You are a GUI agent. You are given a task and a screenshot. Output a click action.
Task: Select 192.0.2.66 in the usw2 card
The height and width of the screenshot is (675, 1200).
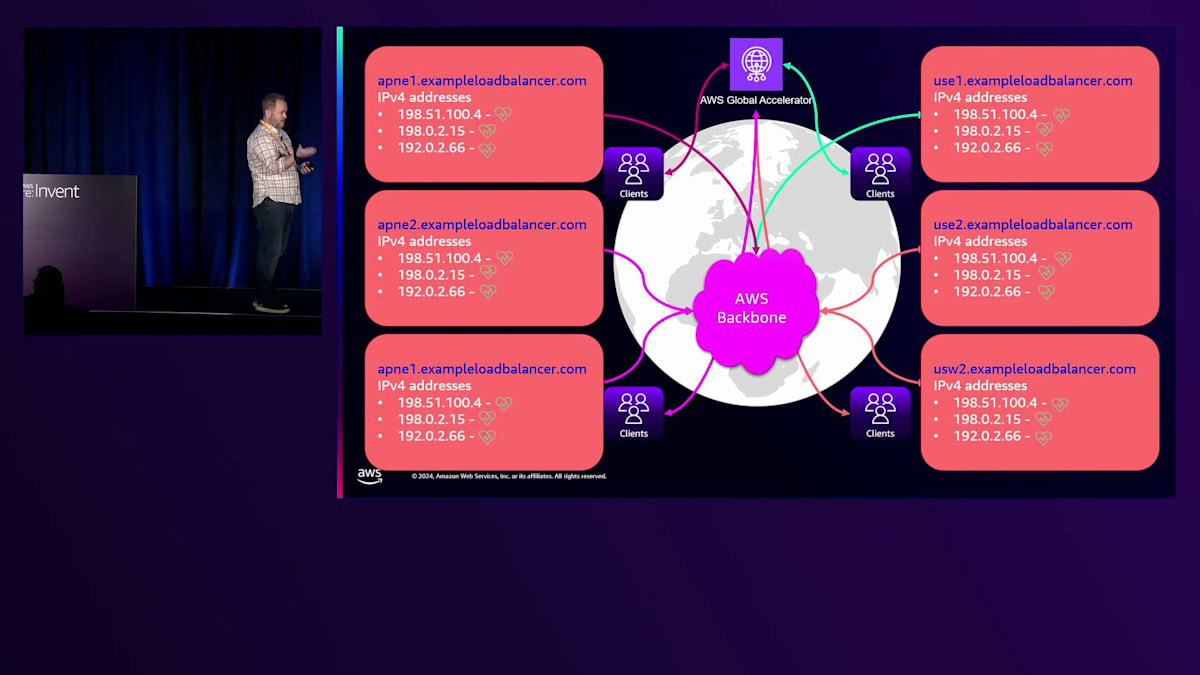(x=986, y=437)
